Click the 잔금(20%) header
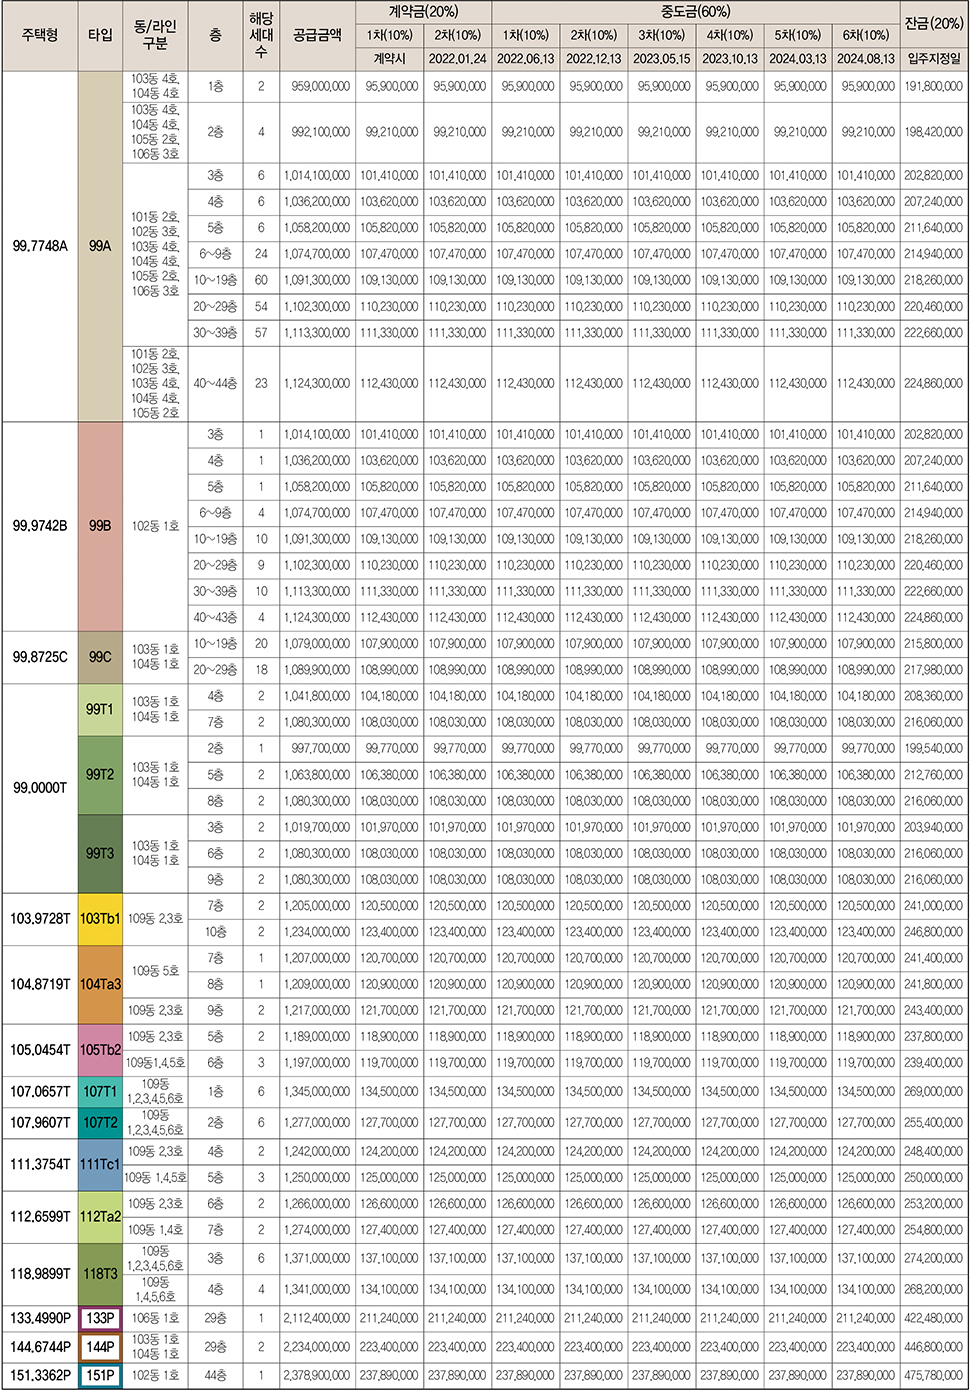The image size is (971, 1394). 933,23
